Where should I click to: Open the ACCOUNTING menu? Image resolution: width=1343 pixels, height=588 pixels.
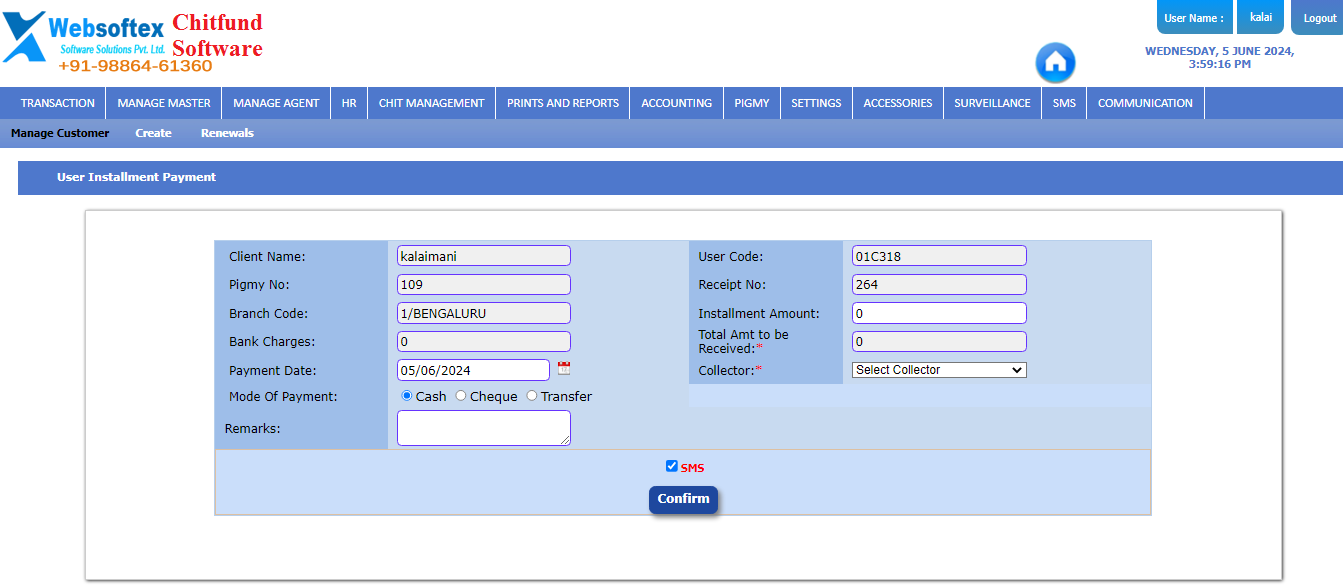point(676,102)
